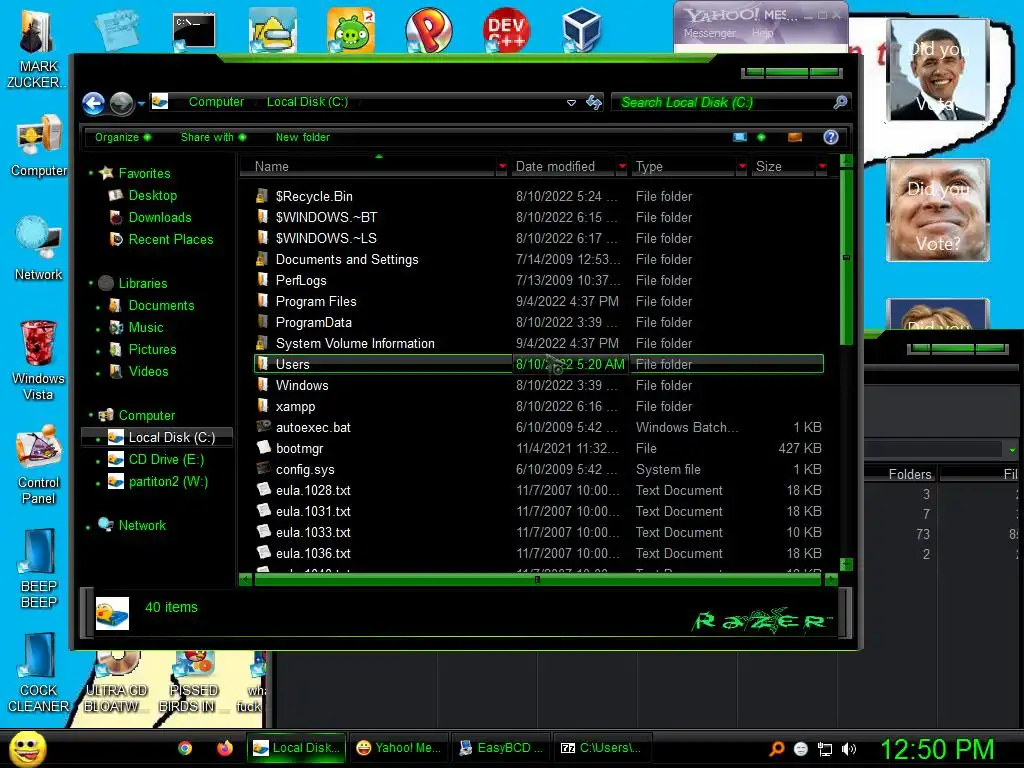Change view using the views icon
The image size is (1024, 768).
point(740,137)
